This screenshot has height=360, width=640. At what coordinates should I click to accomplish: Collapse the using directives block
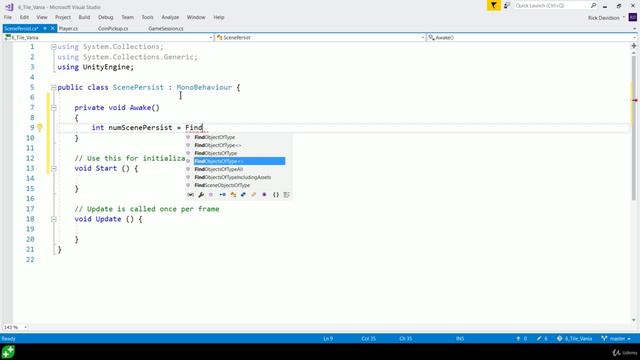click(x=53, y=47)
